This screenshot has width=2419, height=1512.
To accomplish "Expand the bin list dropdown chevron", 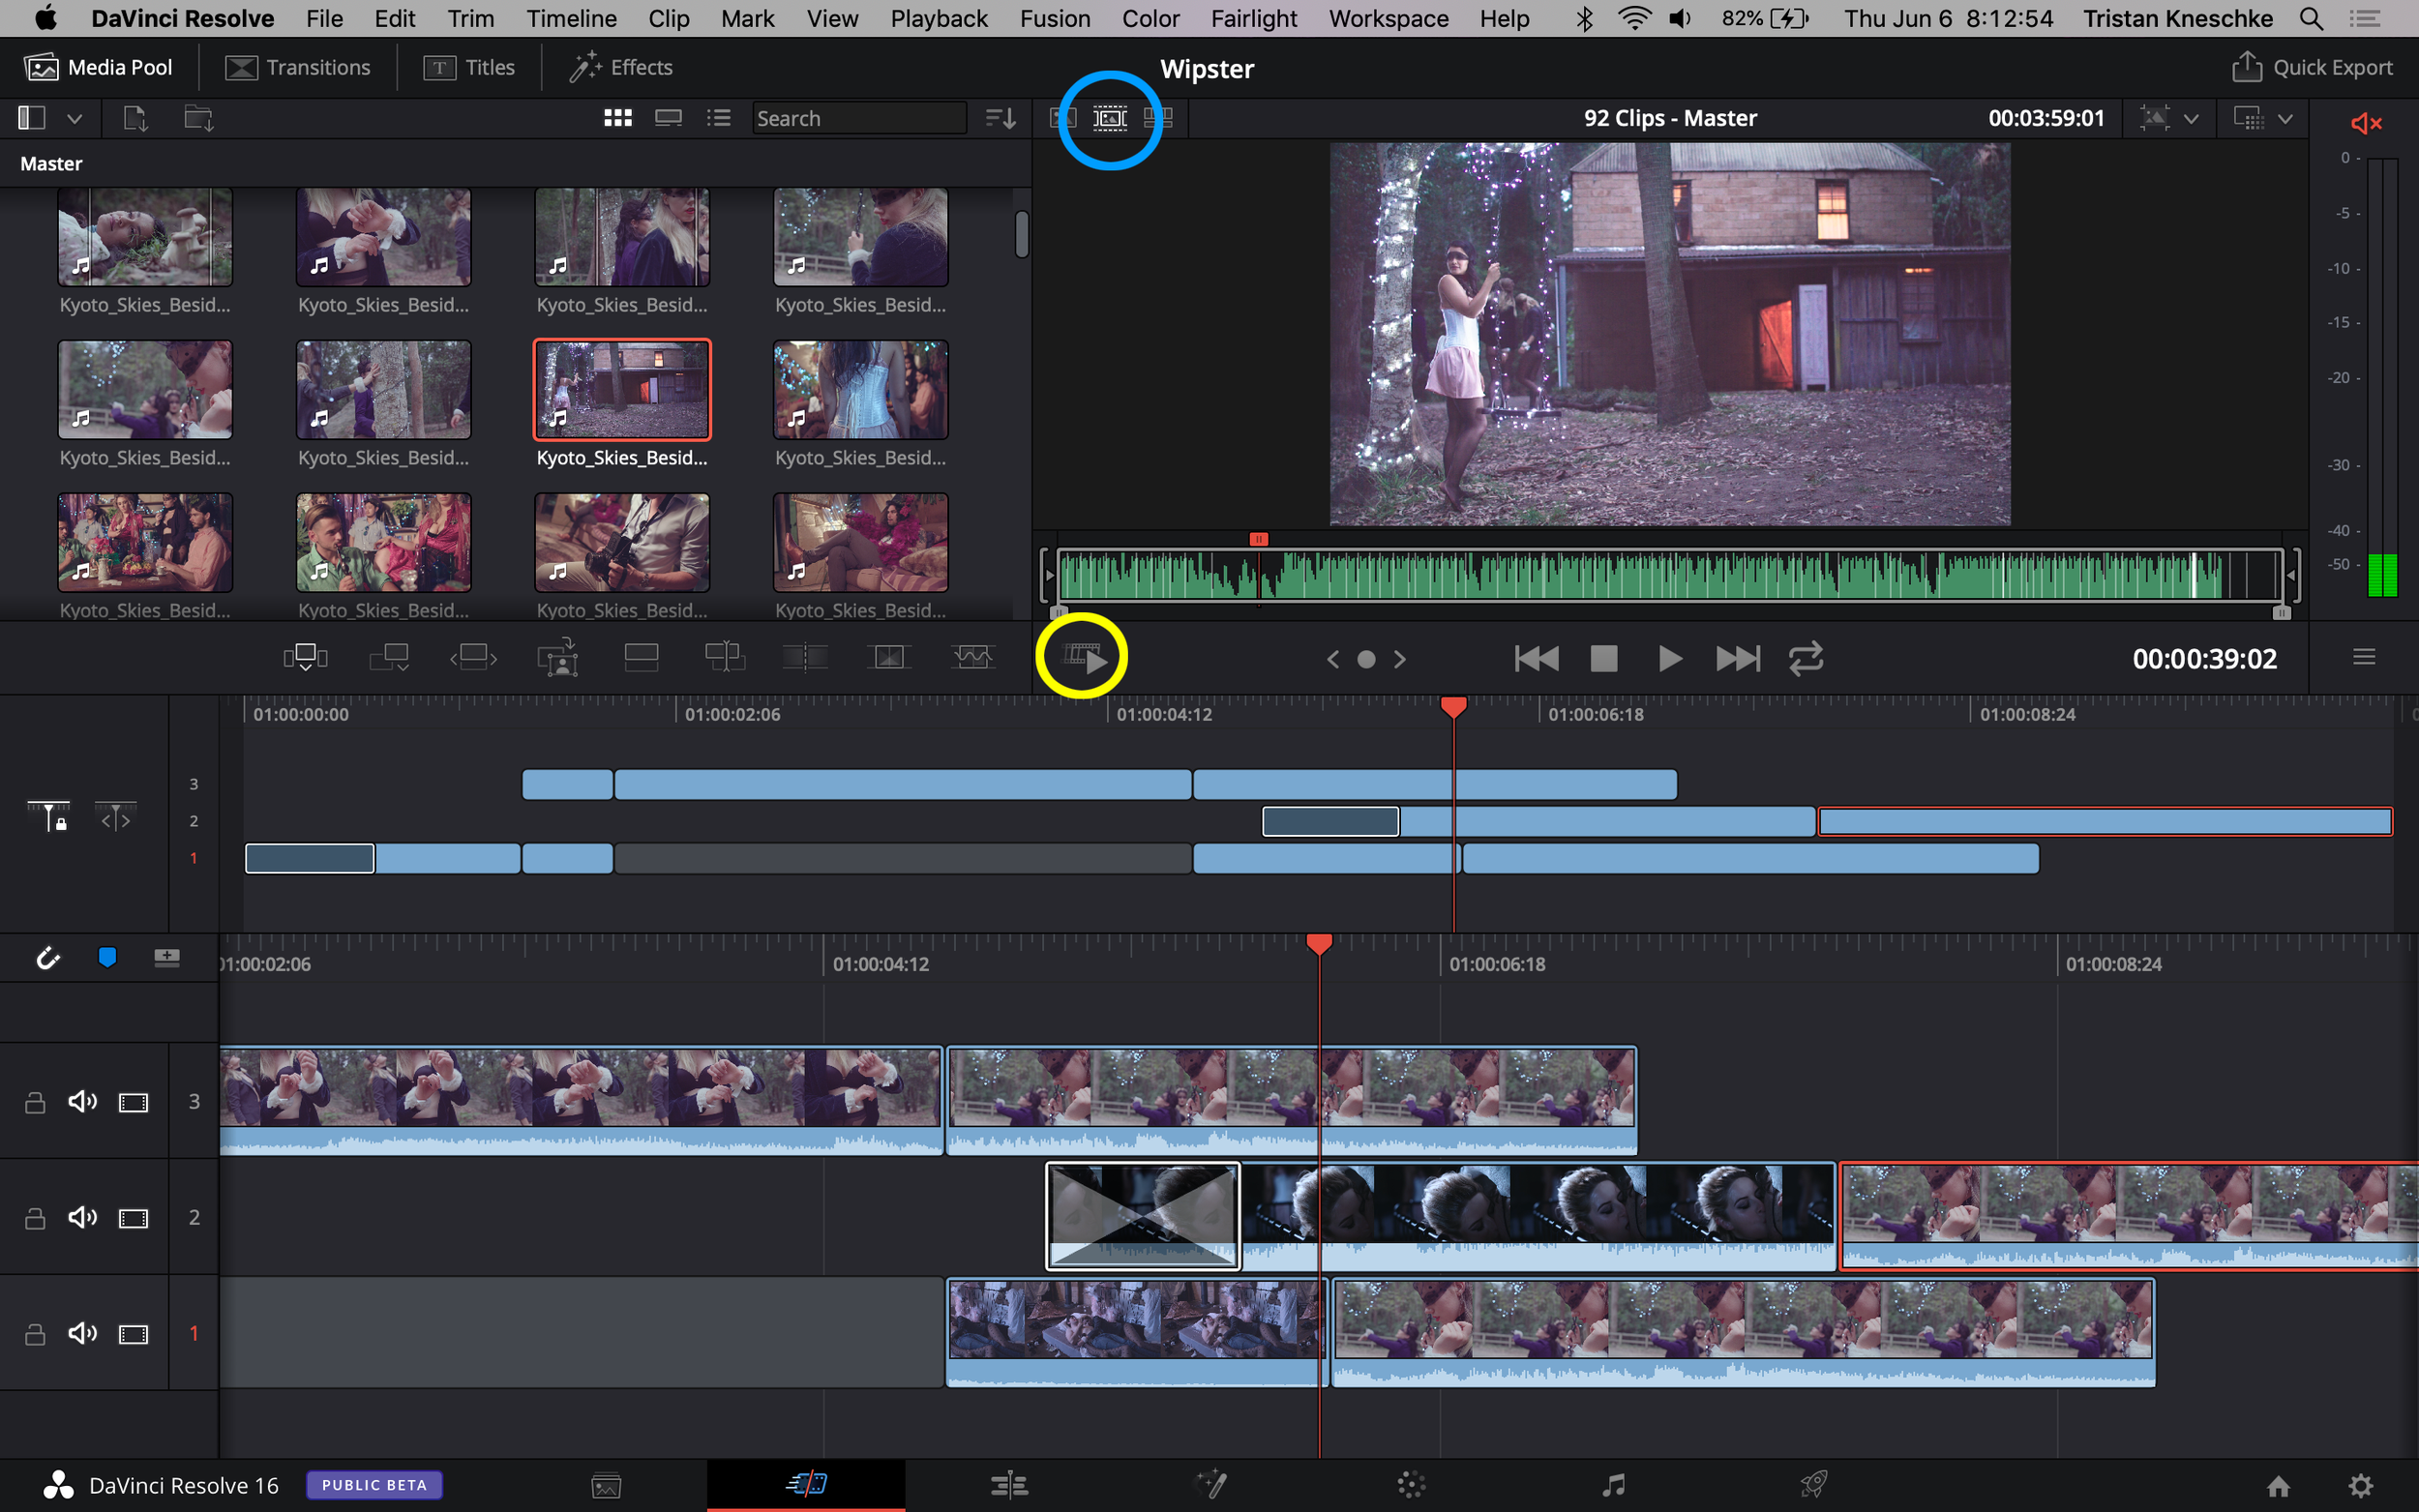I will (x=74, y=118).
